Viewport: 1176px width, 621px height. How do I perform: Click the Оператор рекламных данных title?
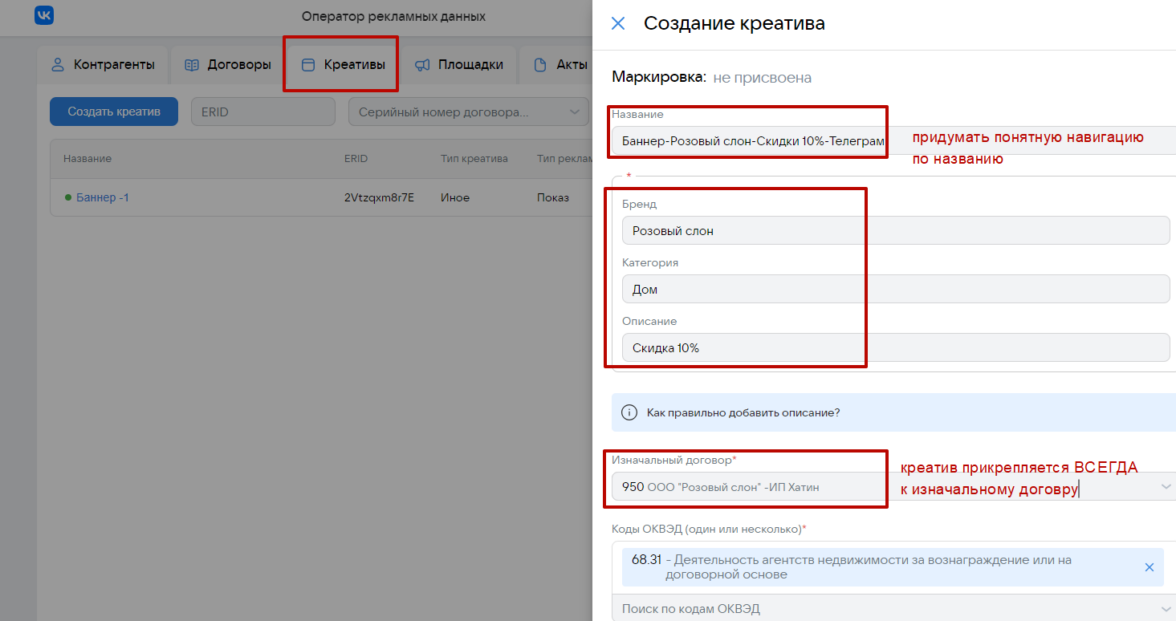393,16
